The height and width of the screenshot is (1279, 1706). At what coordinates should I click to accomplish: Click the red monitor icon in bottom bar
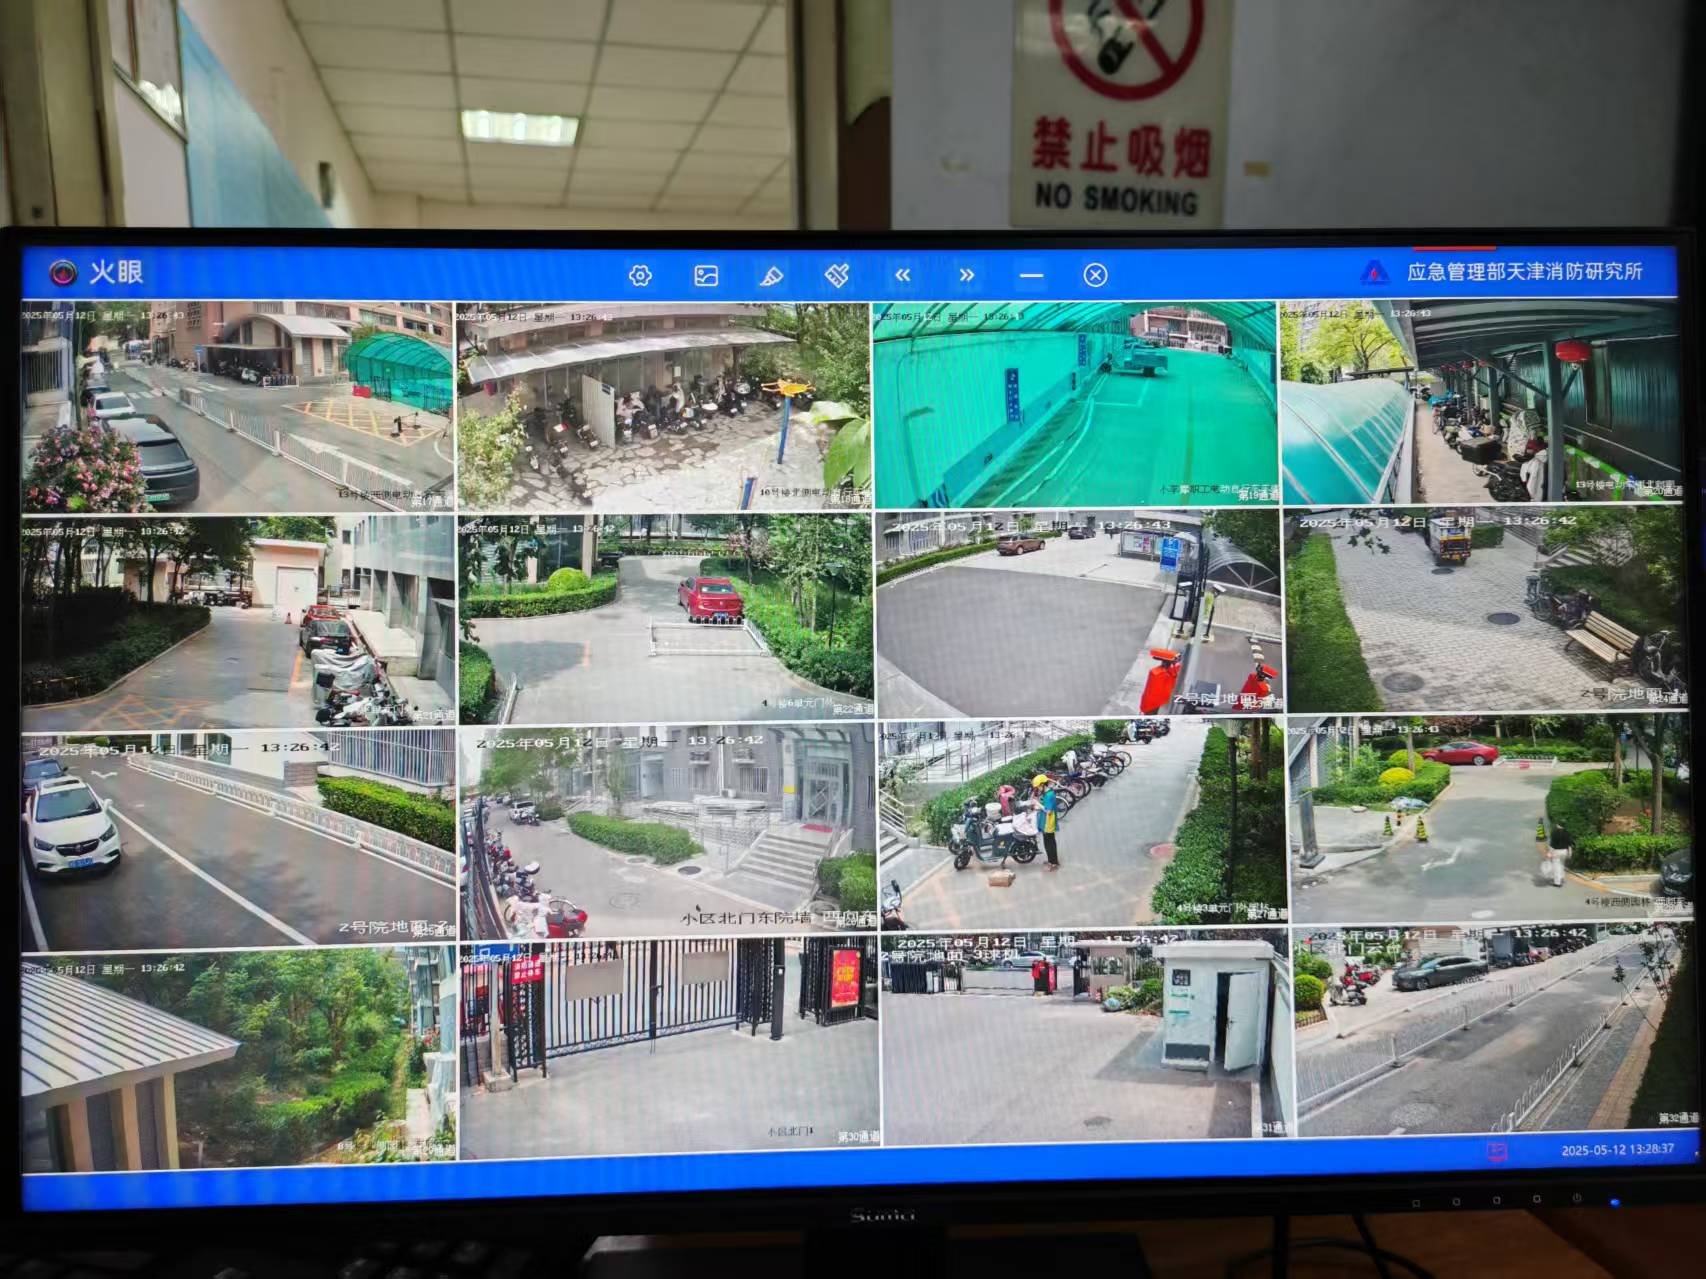[x=1496, y=1151]
